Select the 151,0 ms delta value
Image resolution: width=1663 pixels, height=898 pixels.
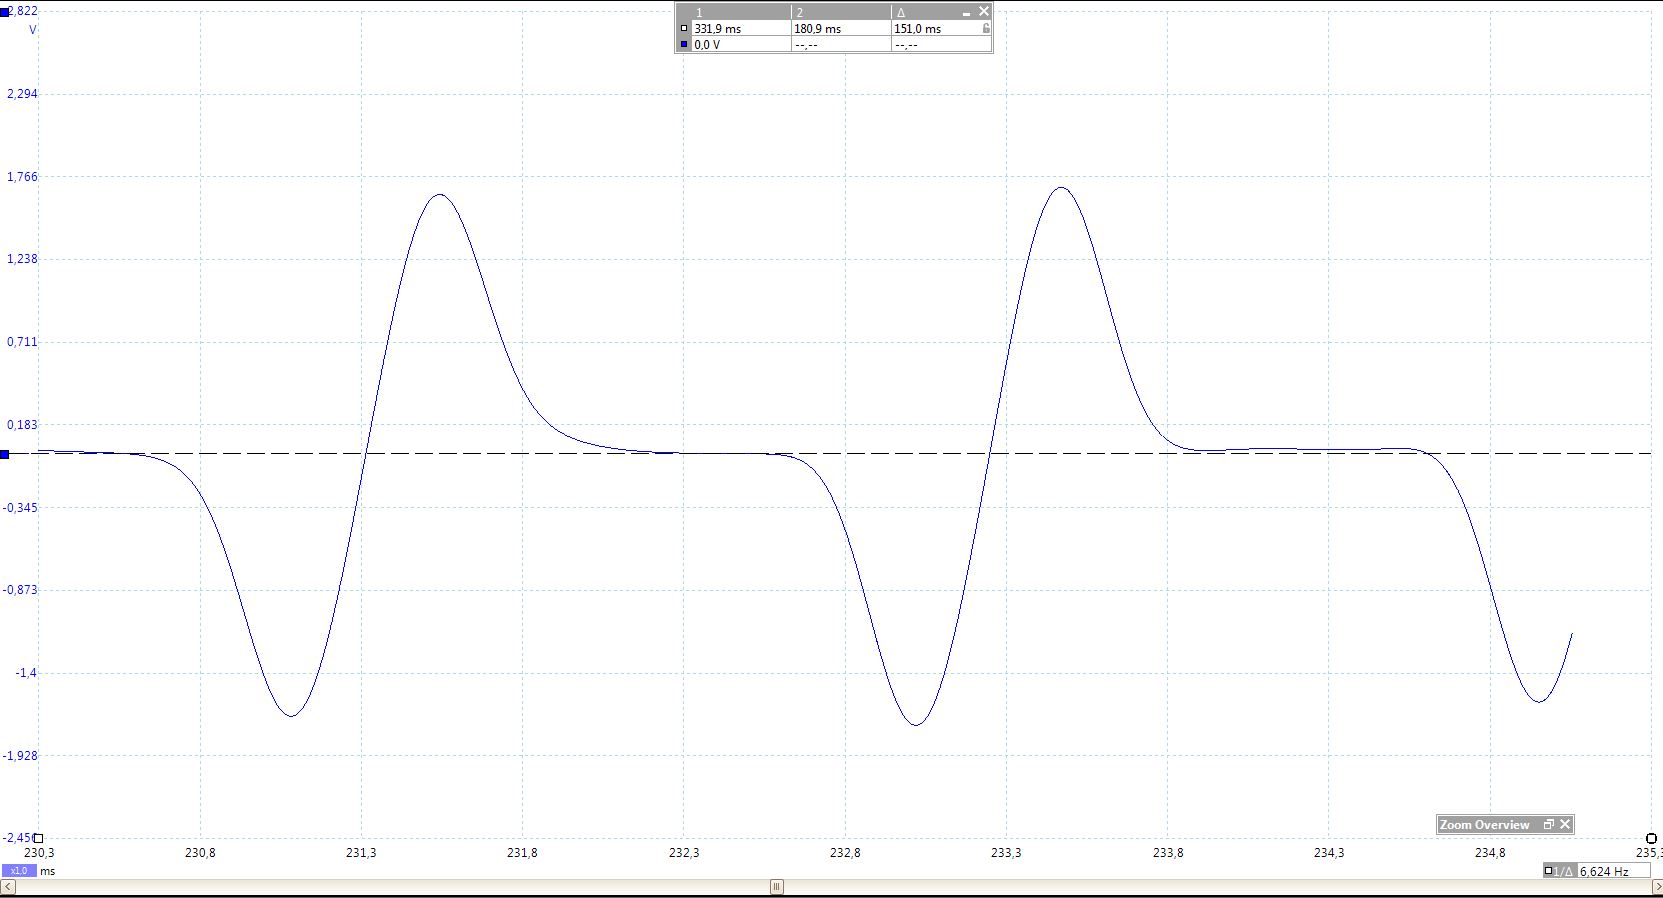(917, 29)
